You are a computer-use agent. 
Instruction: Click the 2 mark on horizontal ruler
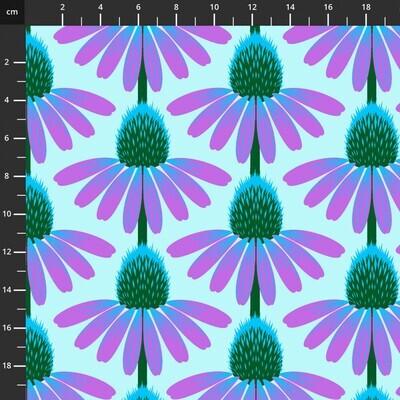pos(62,7)
